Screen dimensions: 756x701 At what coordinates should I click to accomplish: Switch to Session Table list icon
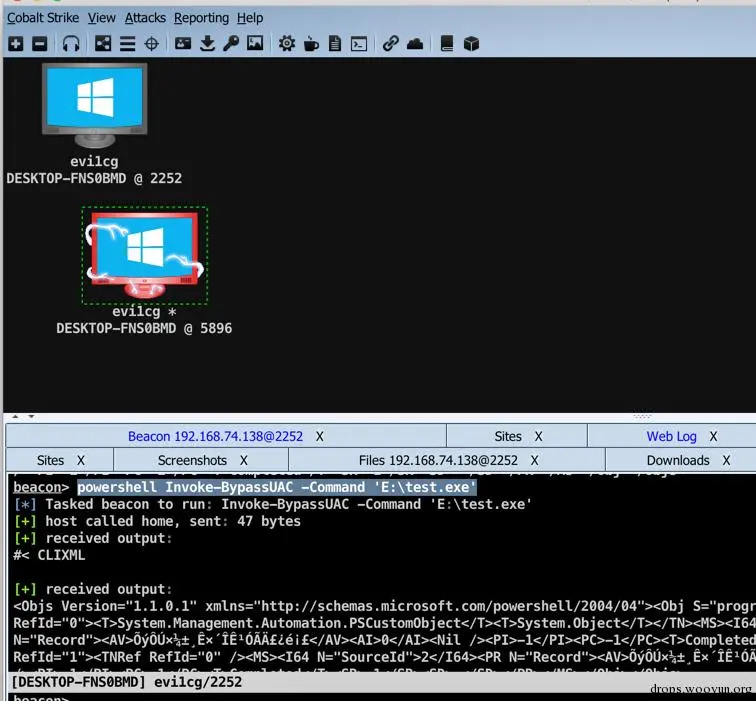127,44
